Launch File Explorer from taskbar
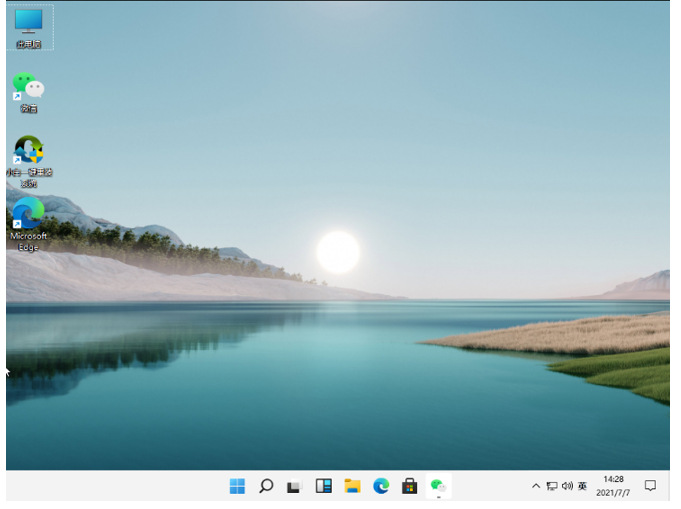The width and height of the screenshot is (681, 509). coord(352,486)
